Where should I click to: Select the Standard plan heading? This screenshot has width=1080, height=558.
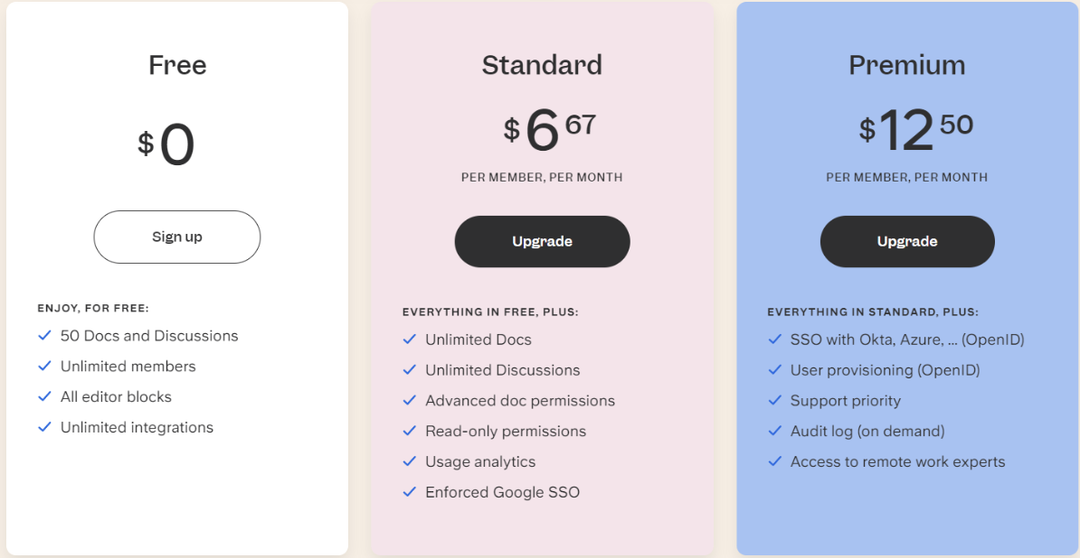point(542,65)
